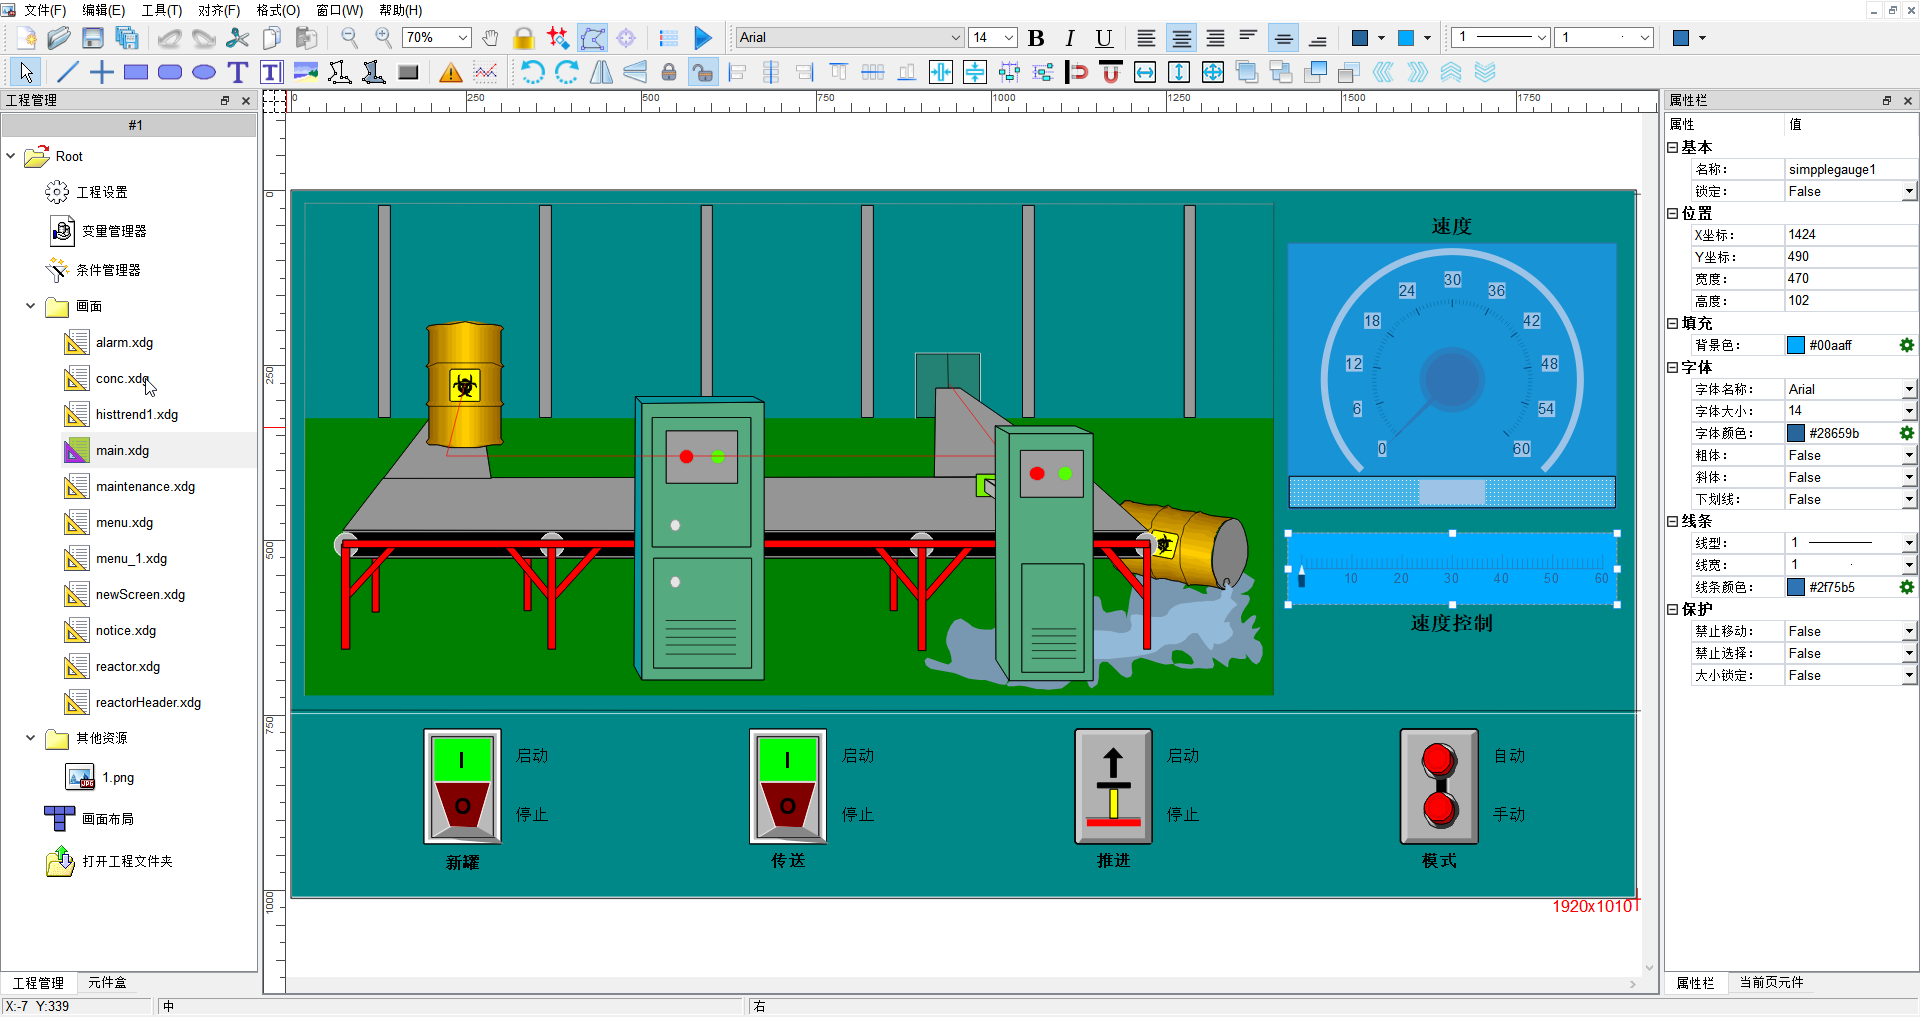Screen dimensions: 1920x1017
Task: Click the Save file toolbar icon
Action: [93, 38]
